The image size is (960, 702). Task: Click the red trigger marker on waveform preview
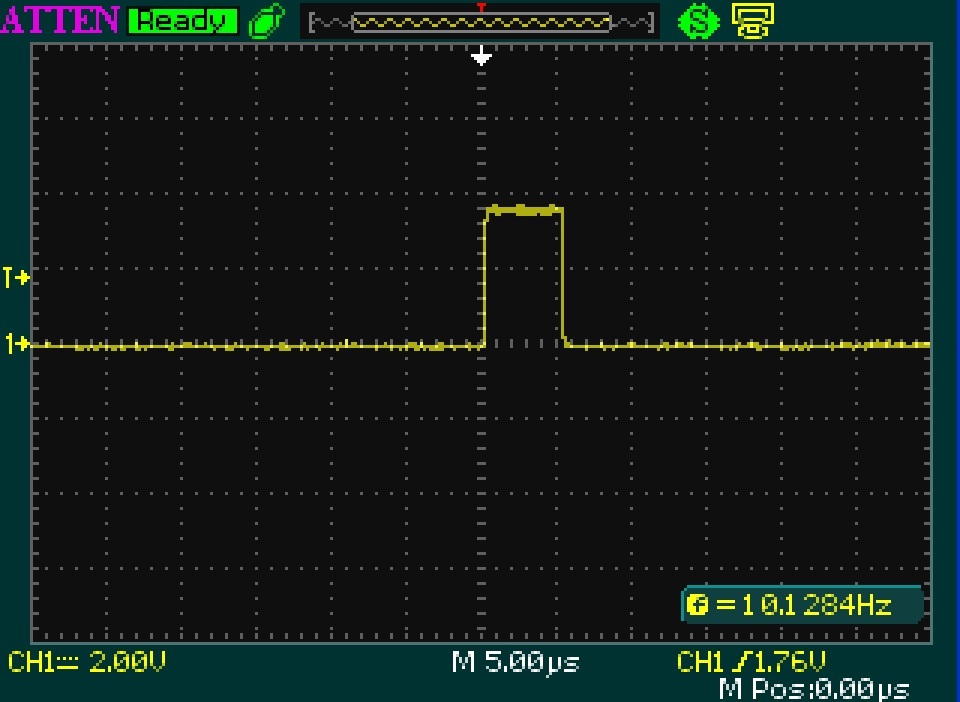[481, 9]
